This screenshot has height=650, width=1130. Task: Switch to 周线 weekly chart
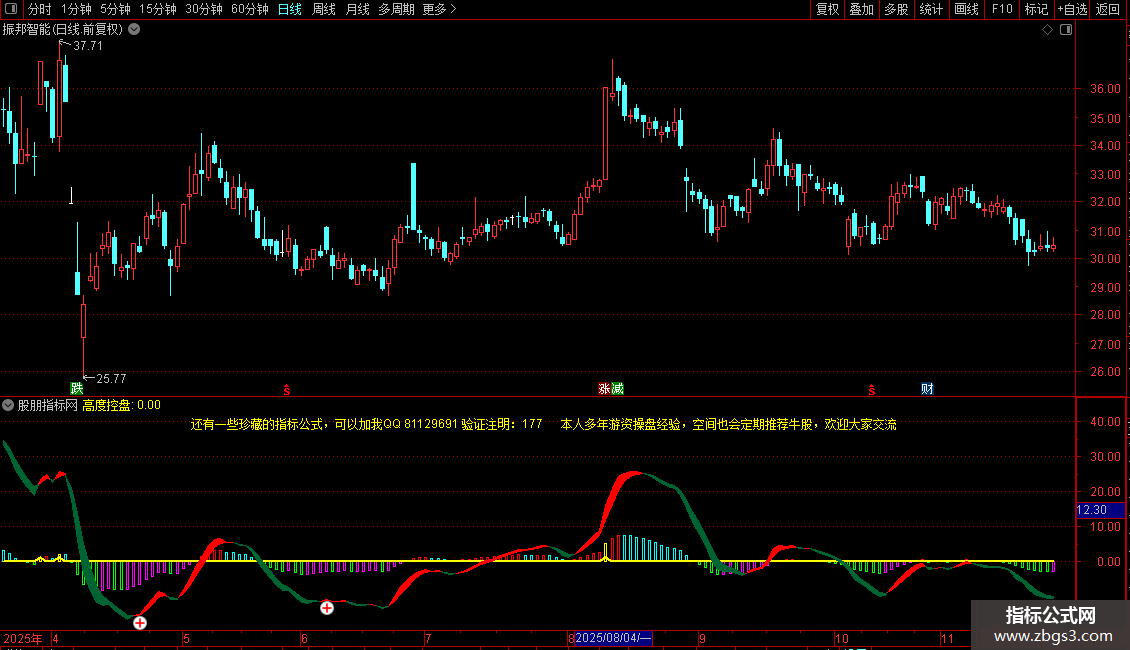(x=324, y=9)
